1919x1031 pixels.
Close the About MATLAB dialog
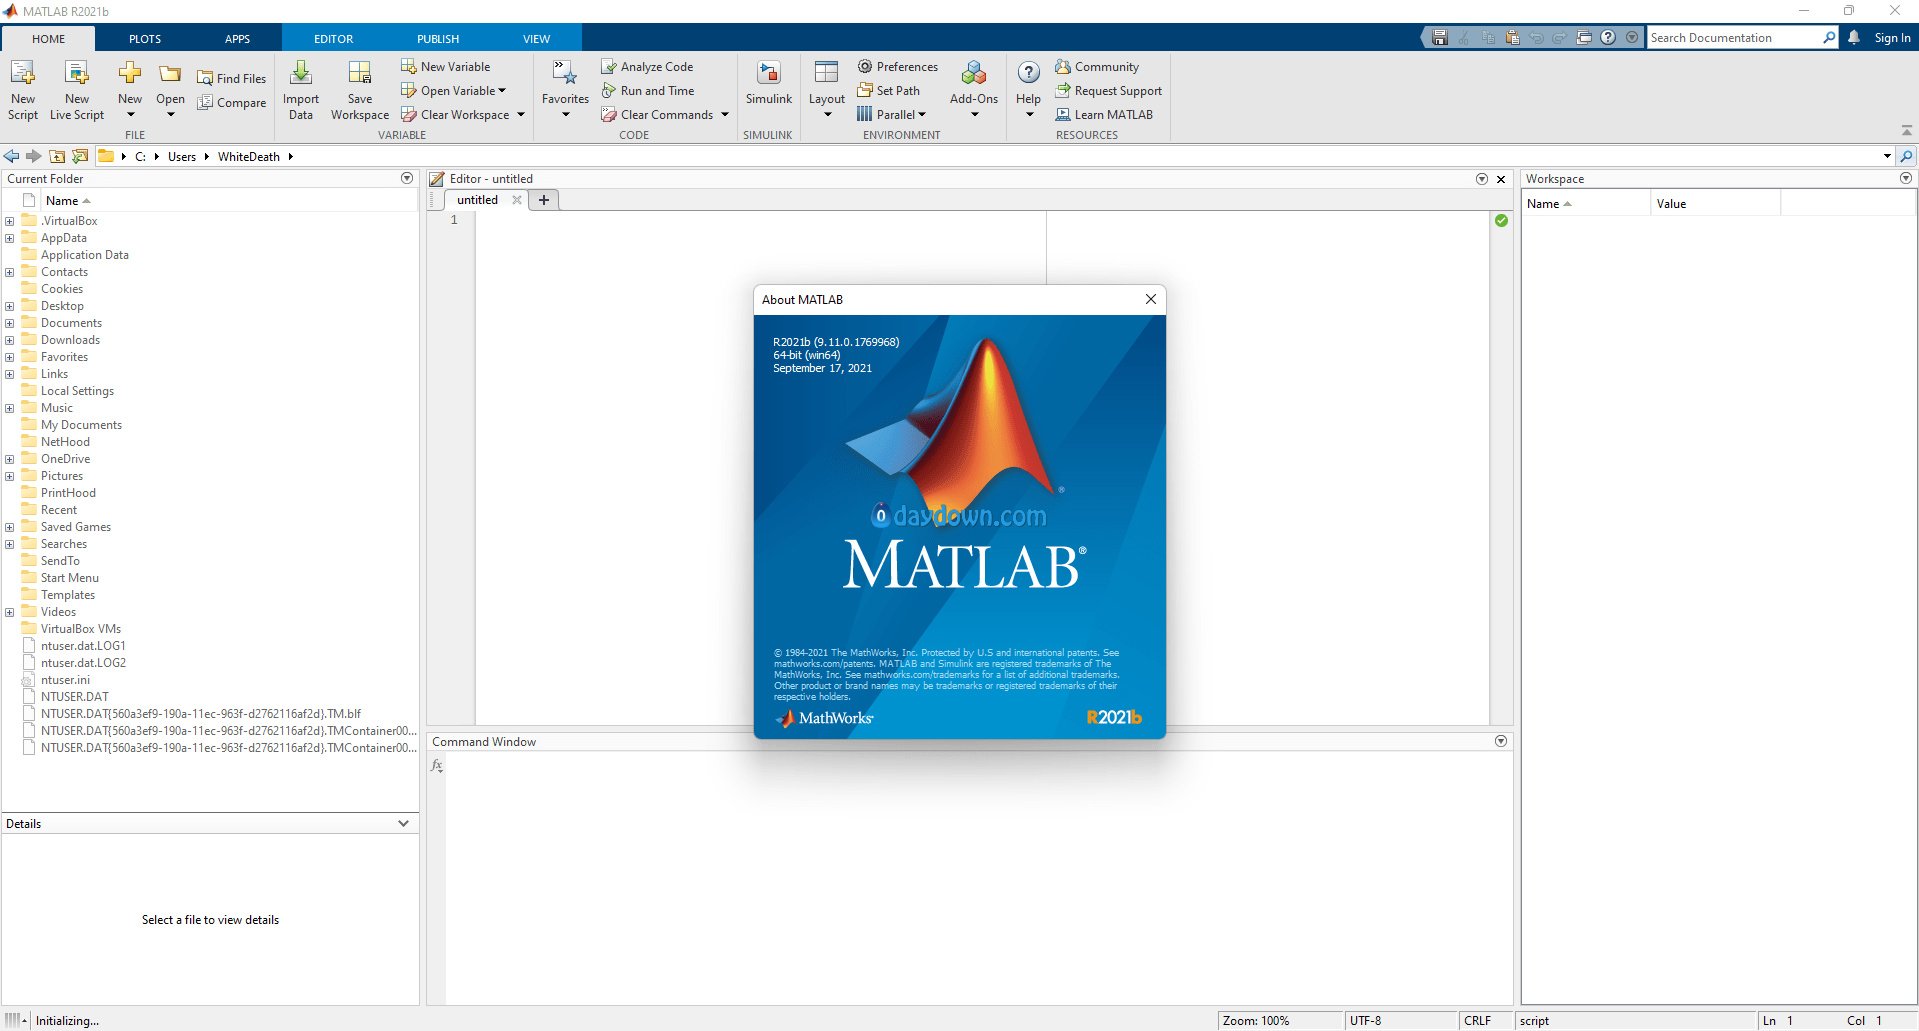tap(1150, 299)
